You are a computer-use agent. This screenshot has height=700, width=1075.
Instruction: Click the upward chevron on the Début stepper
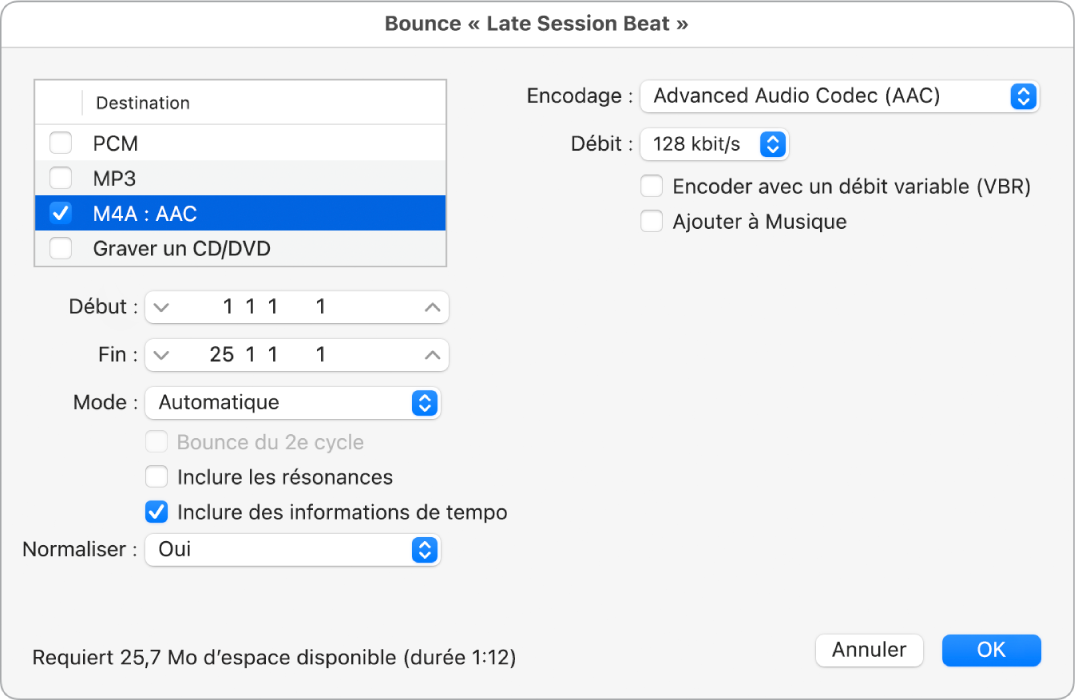pos(430,307)
